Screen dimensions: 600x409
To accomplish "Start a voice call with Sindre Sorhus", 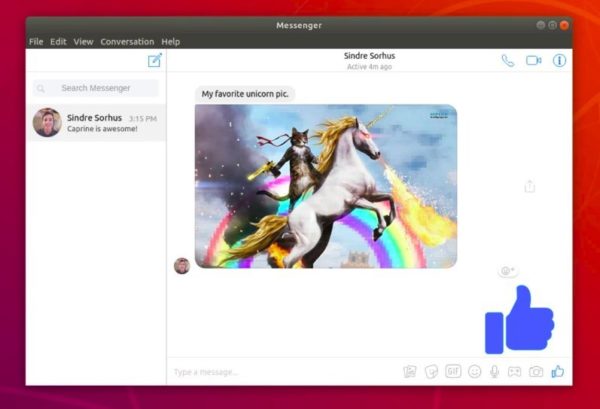I will [508, 60].
